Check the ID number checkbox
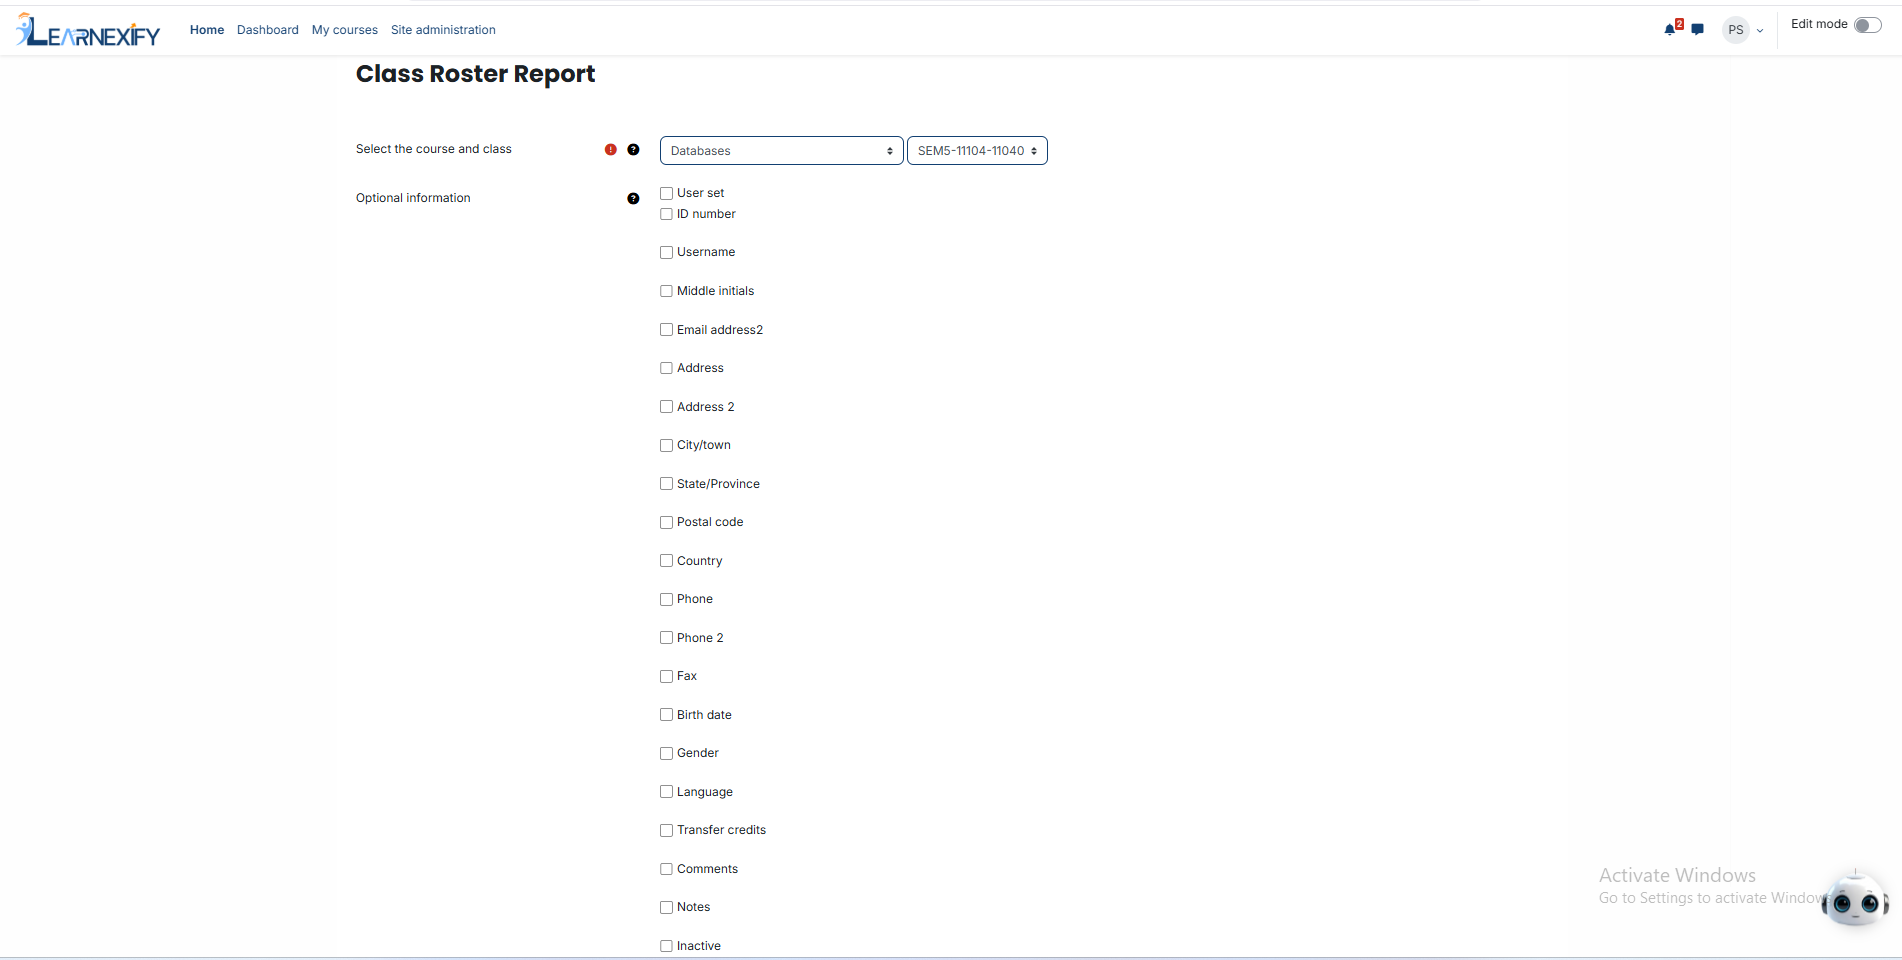The width and height of the screenshot is (1902, 960). tap(666, 214)
